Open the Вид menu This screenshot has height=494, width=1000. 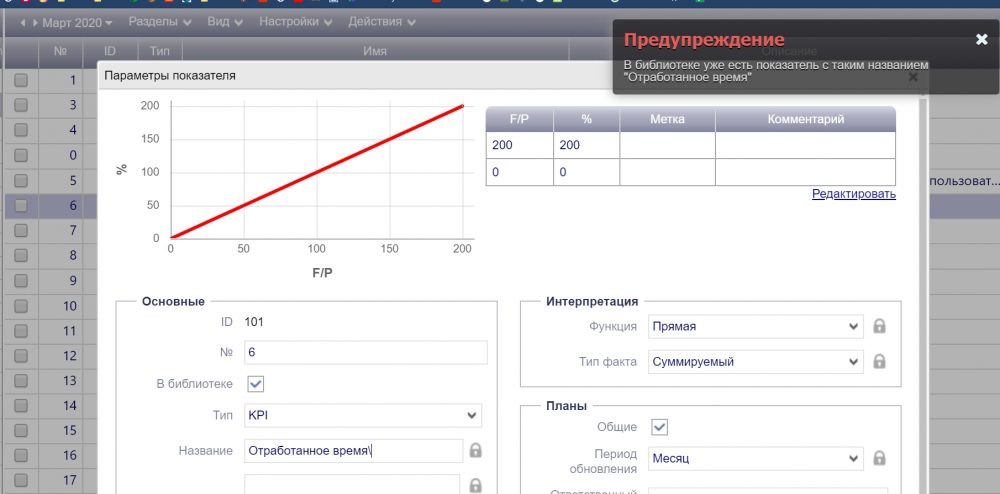(x=224, y=22)
